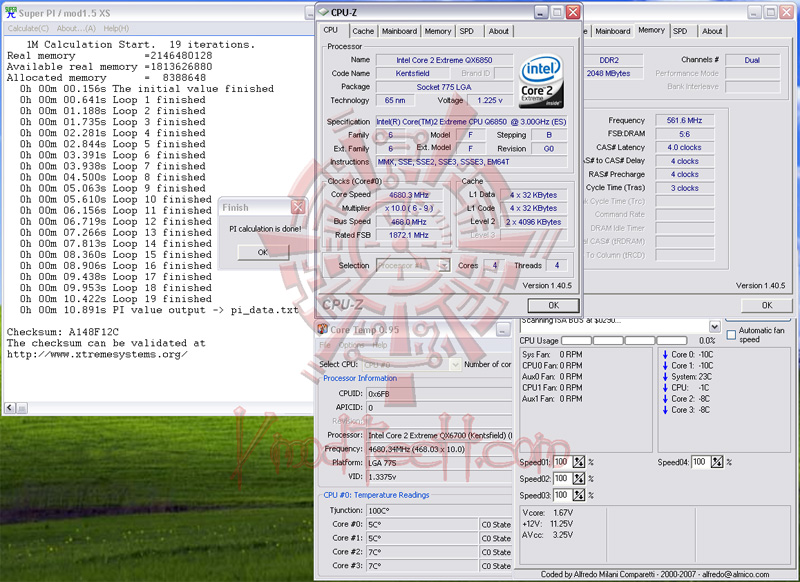Viewport: 800px width, 582px height.
Task: Click the Speed03 percentage field
Action: point(562,495)
